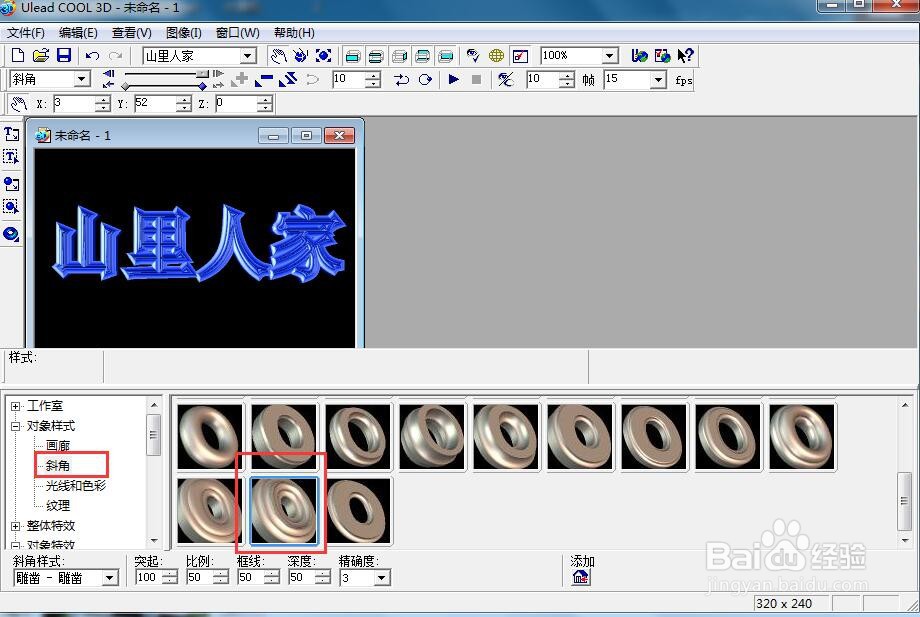Redo the last undone action
This screenshot has width=920, height=617.
click(x=116, y=56)
